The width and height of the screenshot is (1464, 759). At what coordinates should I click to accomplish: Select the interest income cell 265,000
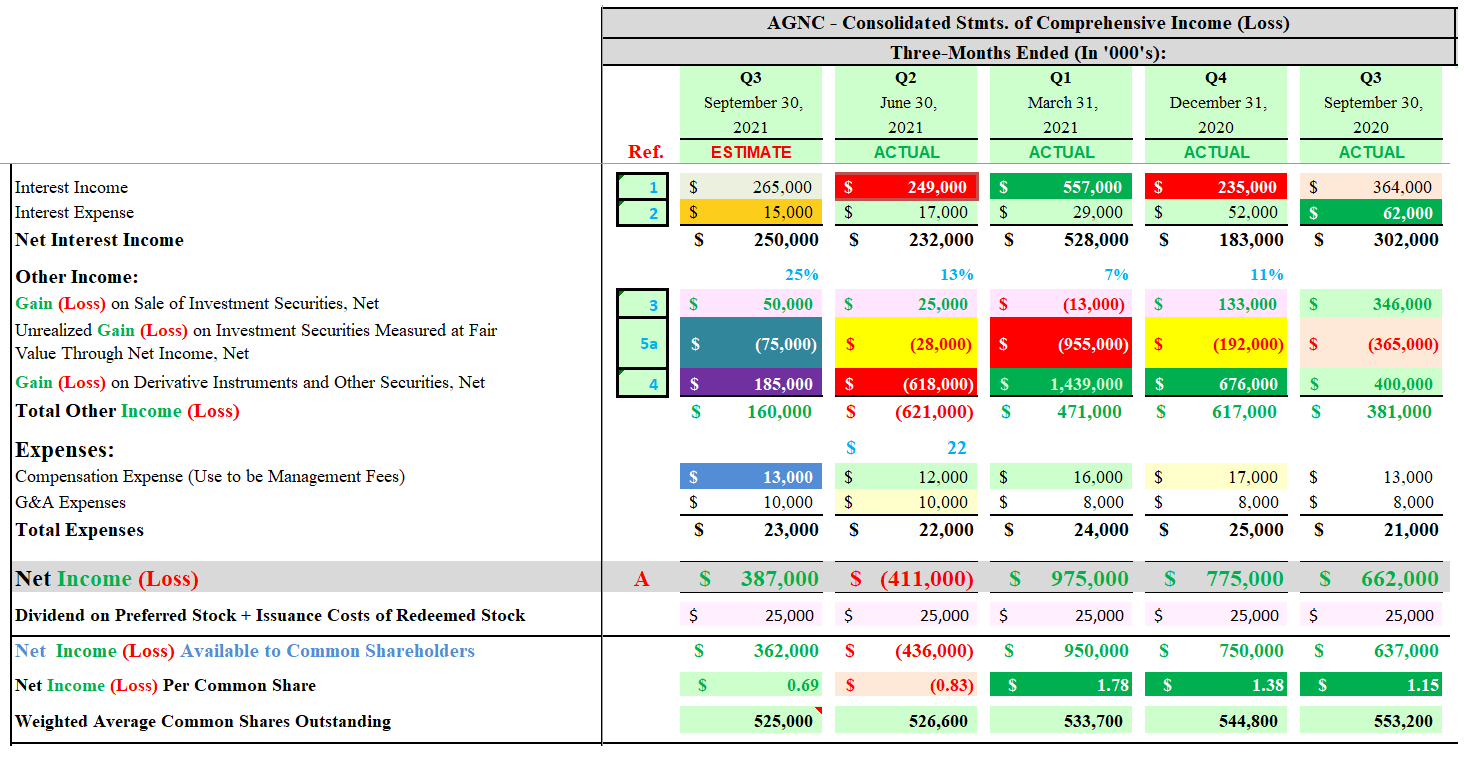pyautogui.click(x=751, y=187)
